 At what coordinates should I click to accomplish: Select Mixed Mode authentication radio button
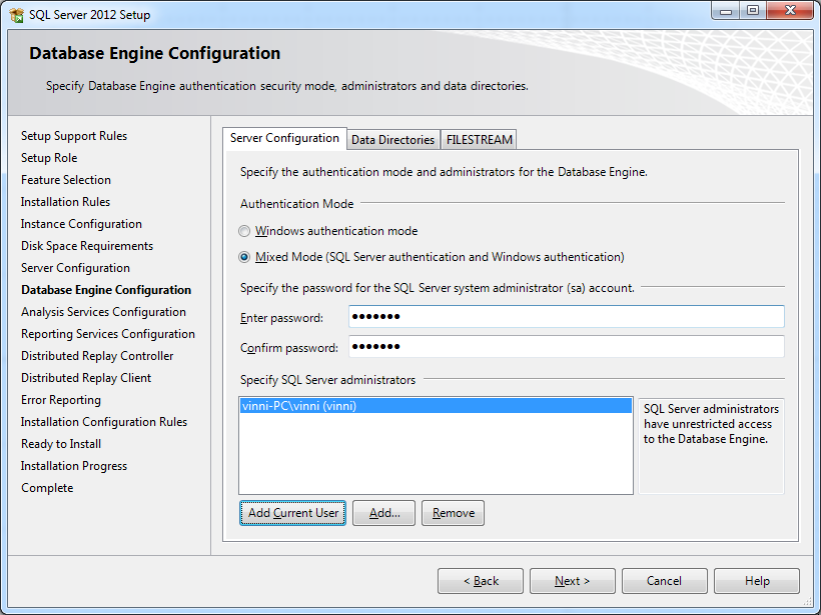coord(244,257)
